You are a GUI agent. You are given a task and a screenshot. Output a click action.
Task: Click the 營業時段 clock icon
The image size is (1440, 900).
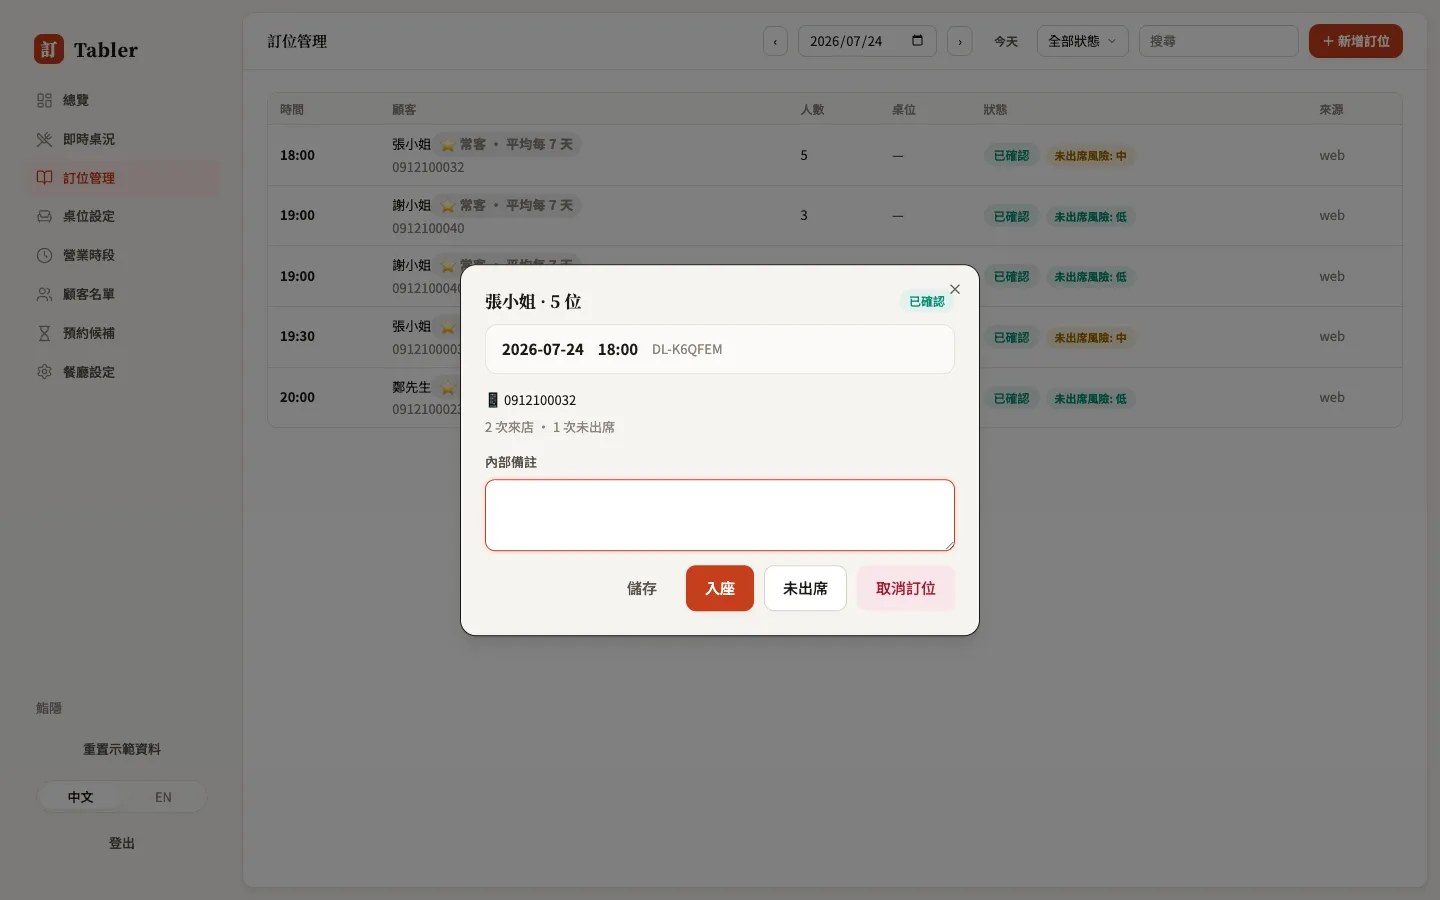pos(44,255)
